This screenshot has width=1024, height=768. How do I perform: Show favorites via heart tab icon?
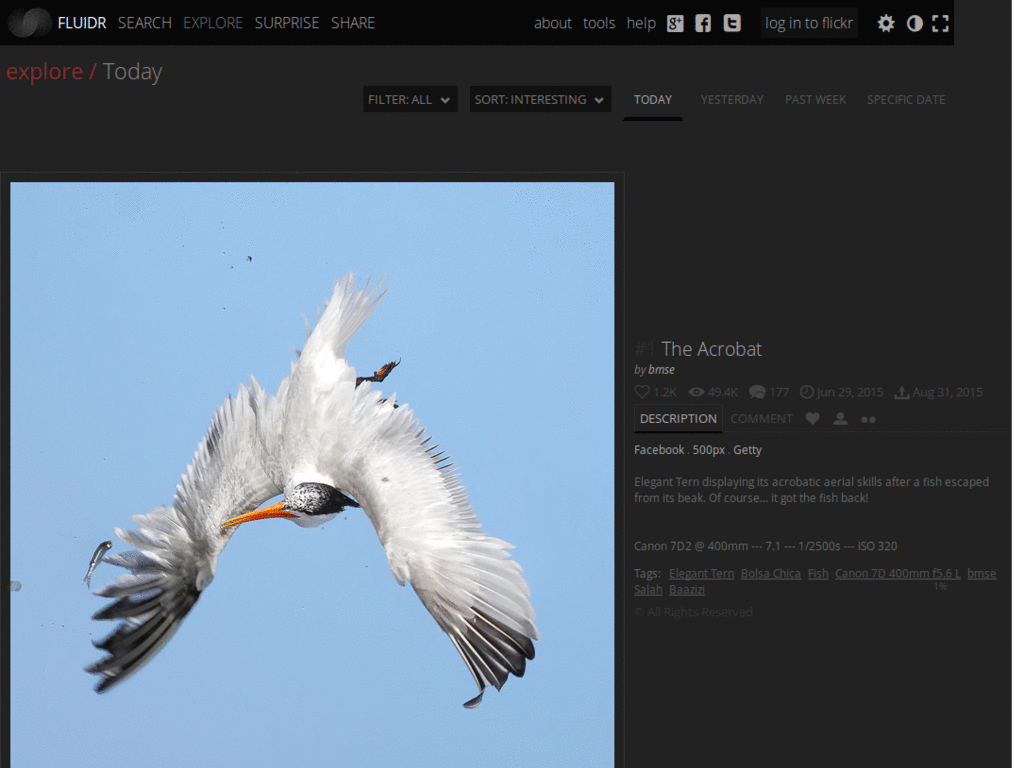pos(812,419)
